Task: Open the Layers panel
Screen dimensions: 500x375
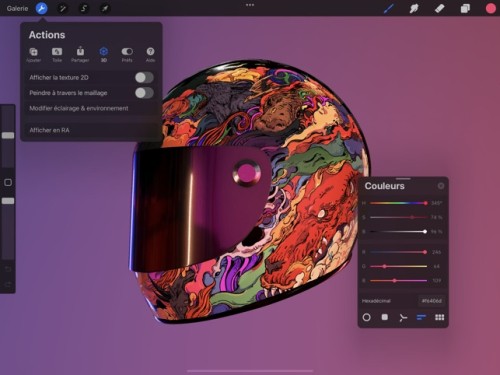Action: (465, 8)
